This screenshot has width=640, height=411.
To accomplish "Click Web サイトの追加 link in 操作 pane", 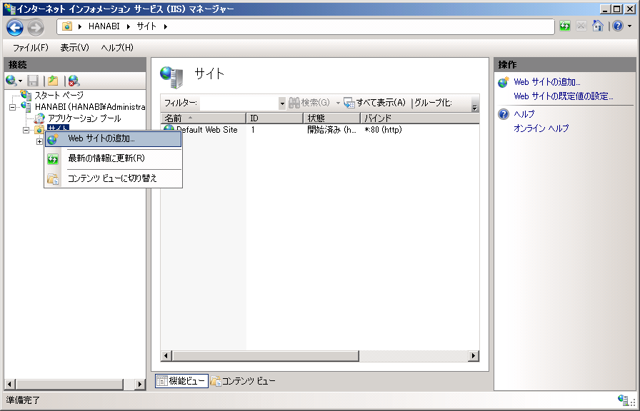I will [547, 82].
